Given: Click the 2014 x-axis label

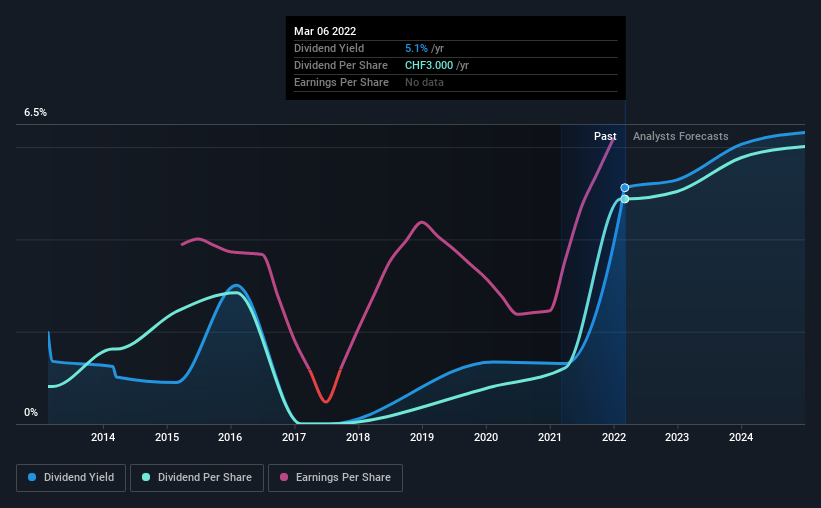Looking at the screenshot, I should 103,437.
